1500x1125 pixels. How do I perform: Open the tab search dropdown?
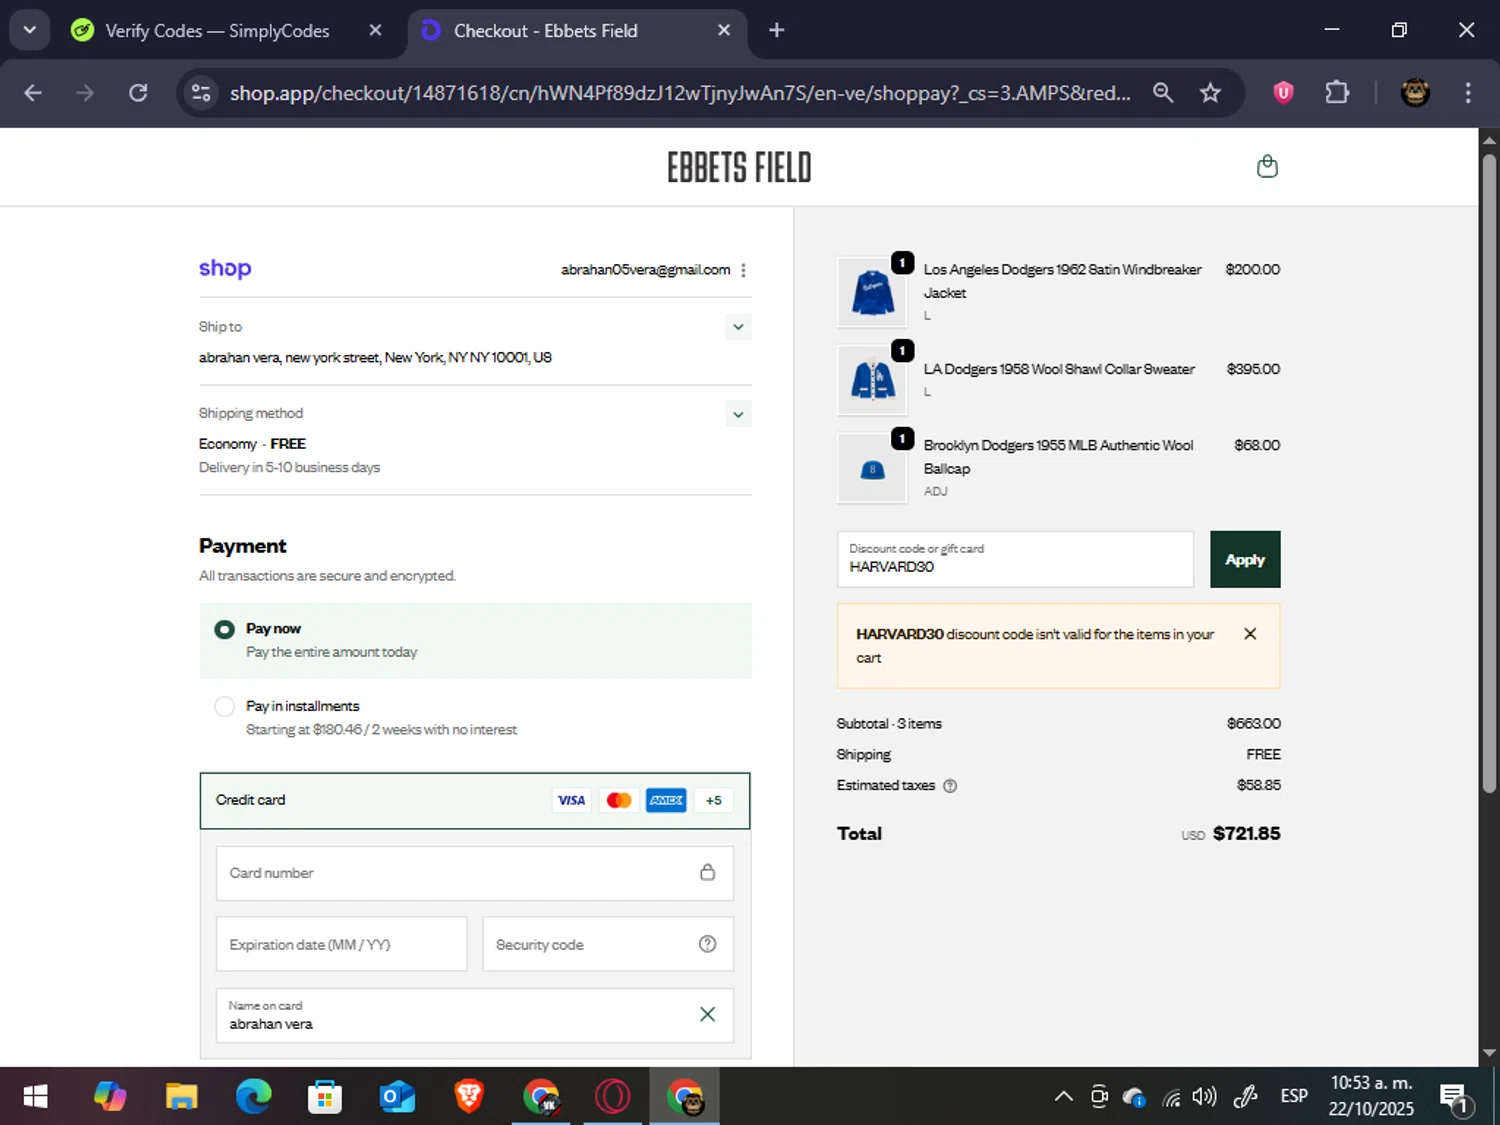point(29,30)
